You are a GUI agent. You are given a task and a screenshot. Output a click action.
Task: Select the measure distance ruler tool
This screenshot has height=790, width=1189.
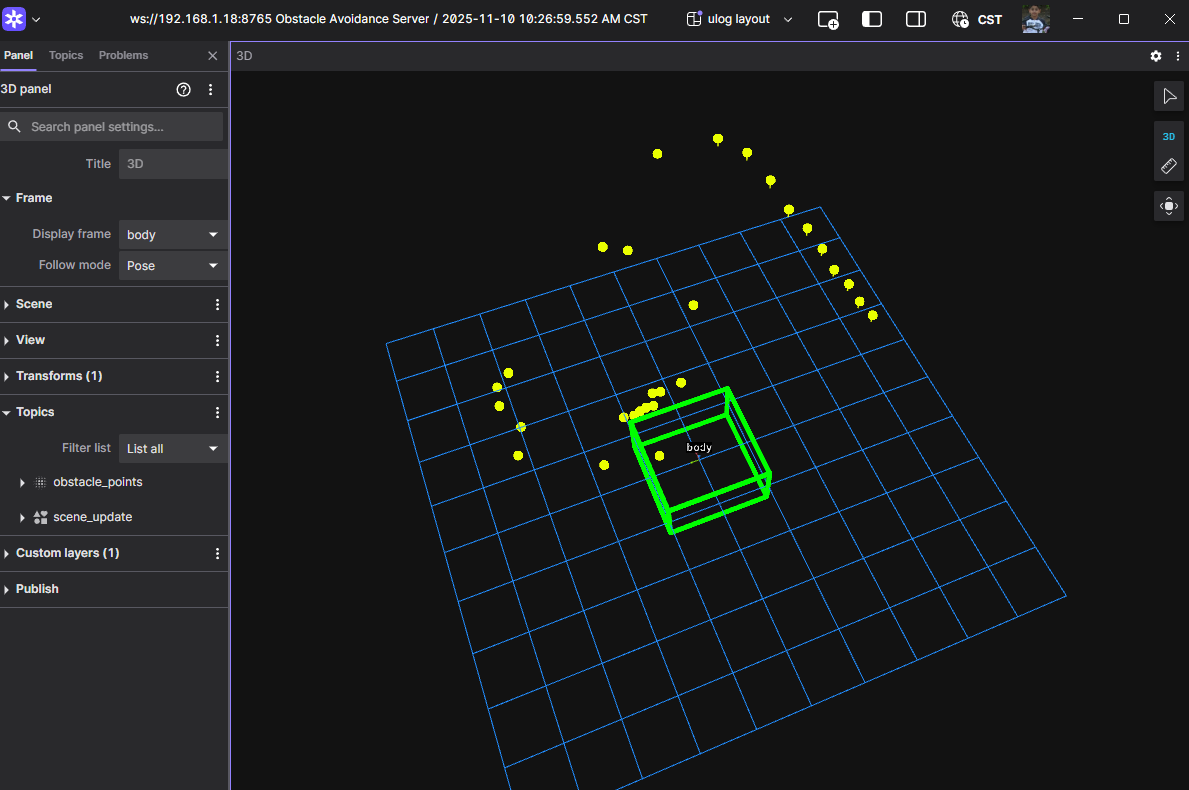tap(1168, 166)
